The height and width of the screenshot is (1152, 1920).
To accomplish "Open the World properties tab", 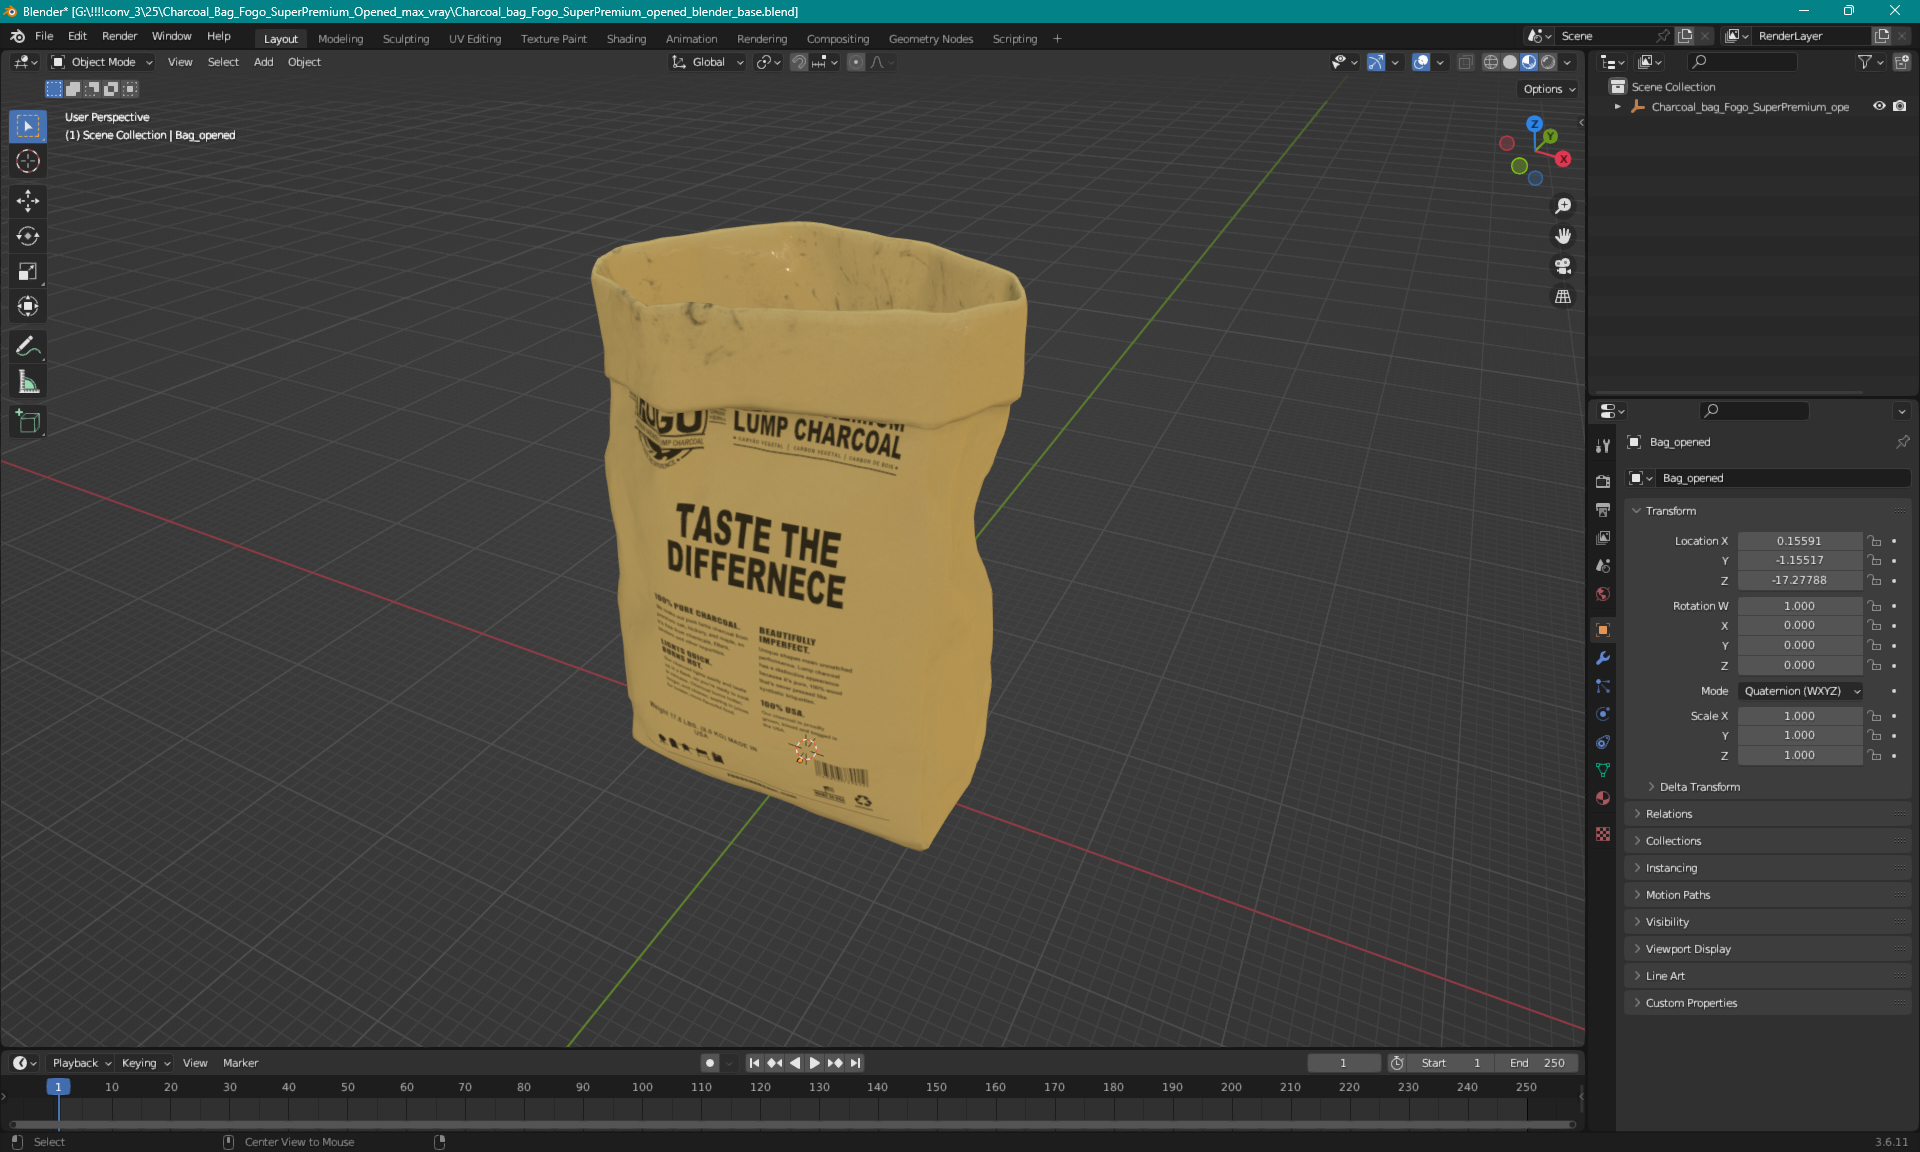I will pyautogui.click(x=1603, y=593).
